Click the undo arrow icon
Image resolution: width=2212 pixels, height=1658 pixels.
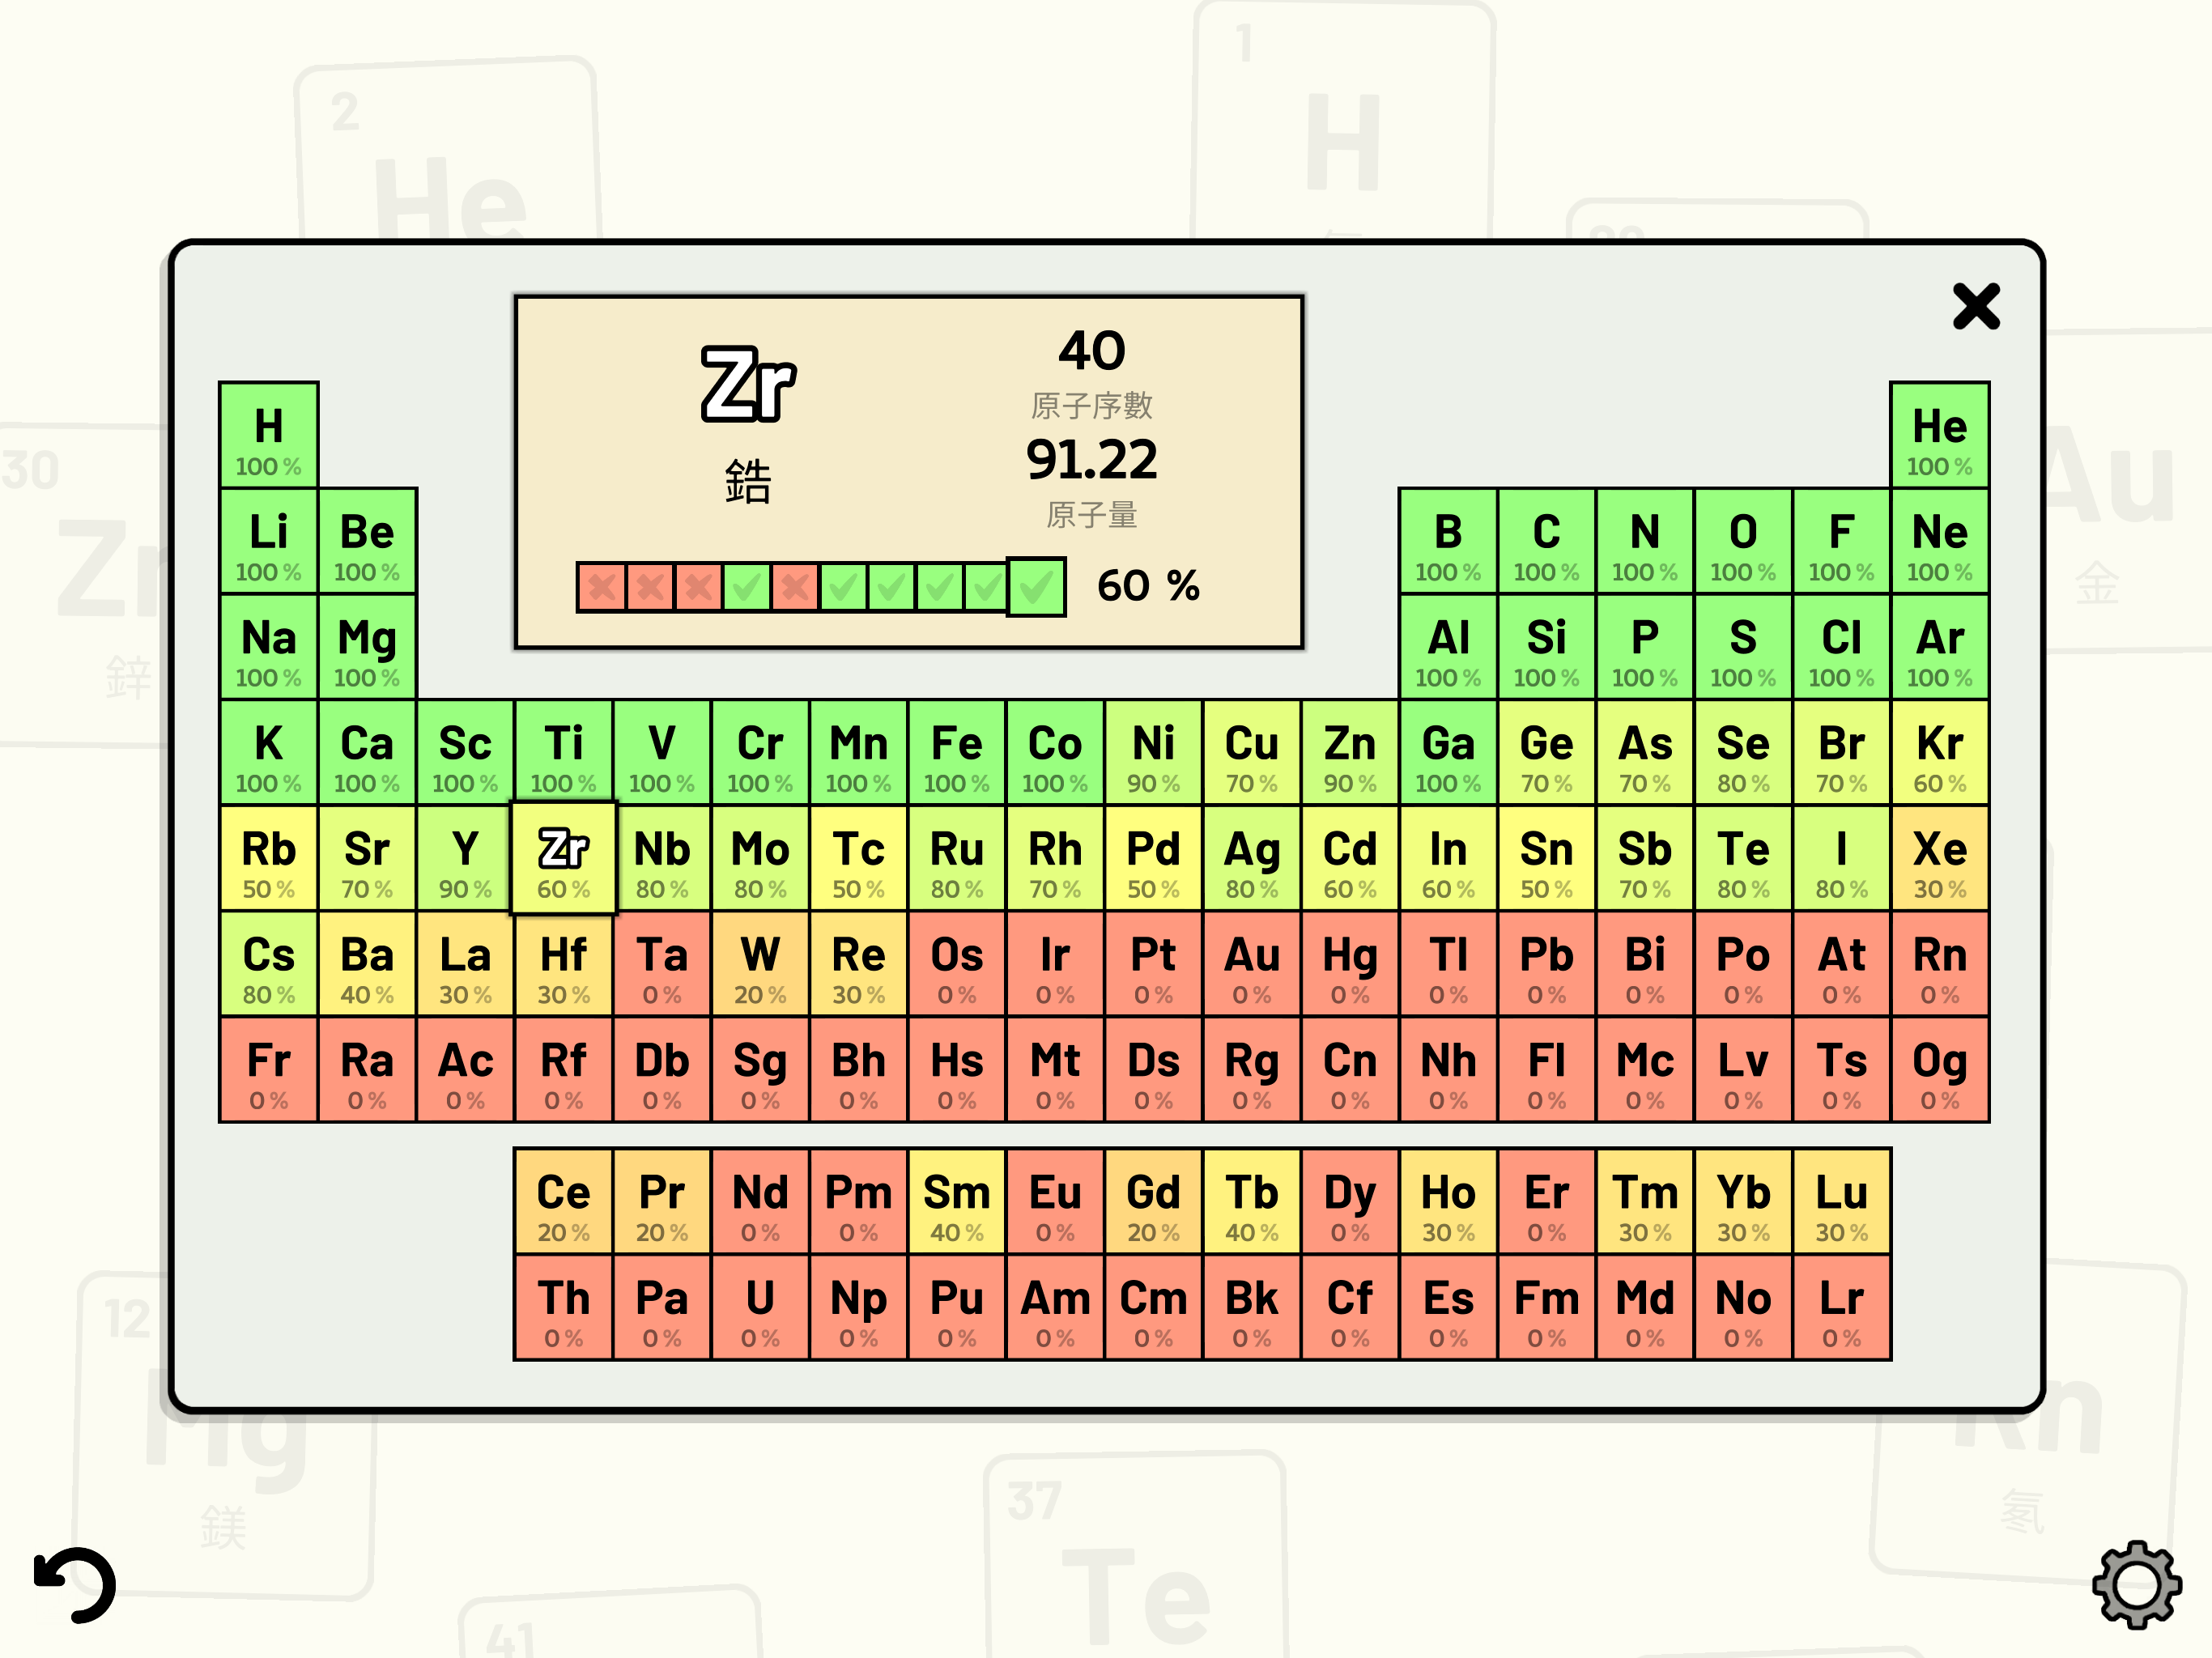tap(75, 1584)
